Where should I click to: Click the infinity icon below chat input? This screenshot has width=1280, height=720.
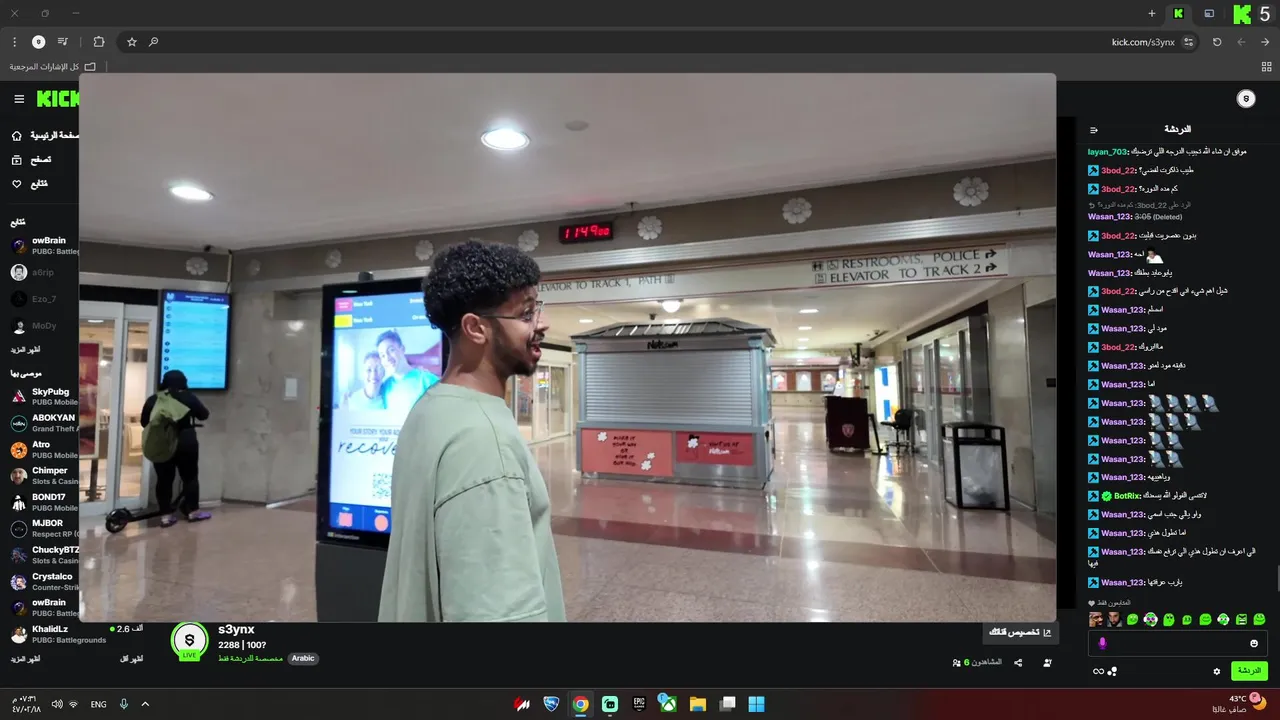(1098, 671)
